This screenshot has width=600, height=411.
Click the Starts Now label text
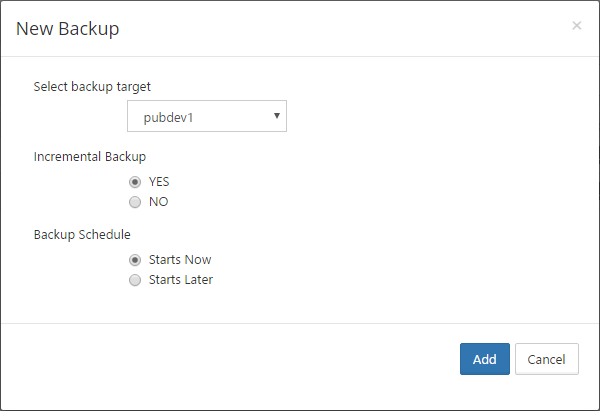tap(180, 260)
